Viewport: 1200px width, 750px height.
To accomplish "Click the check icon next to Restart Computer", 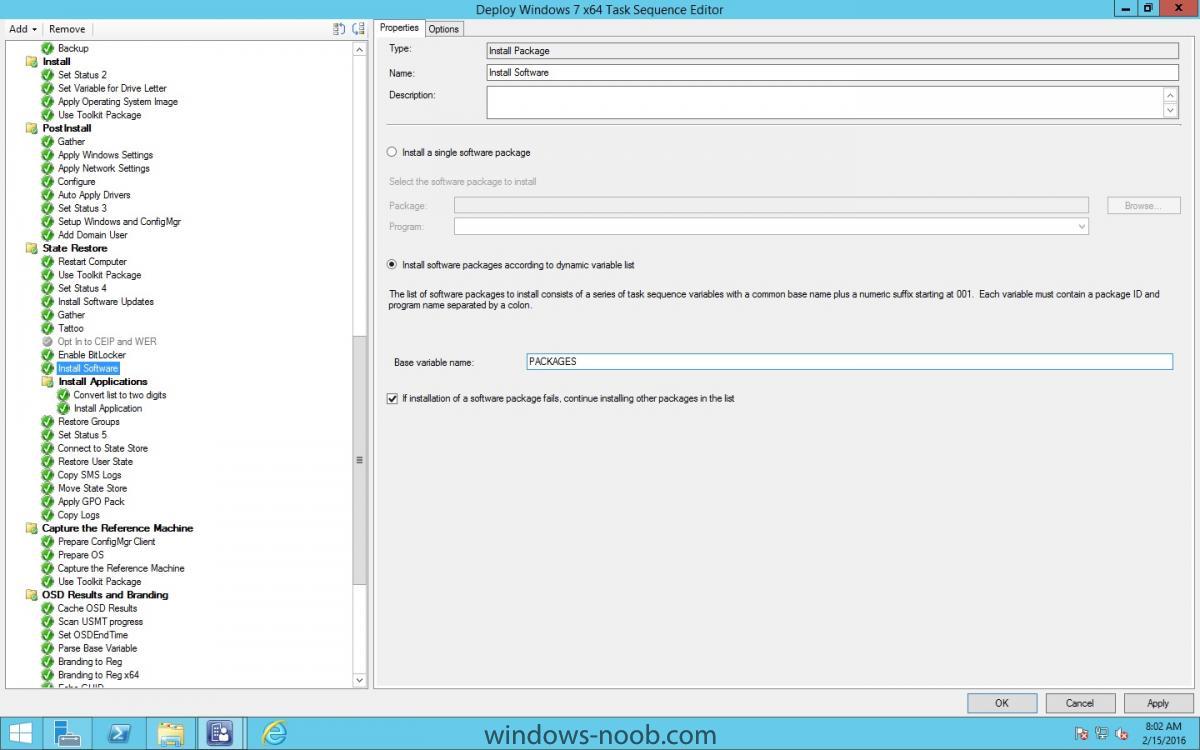I will [x=47, y=262].
